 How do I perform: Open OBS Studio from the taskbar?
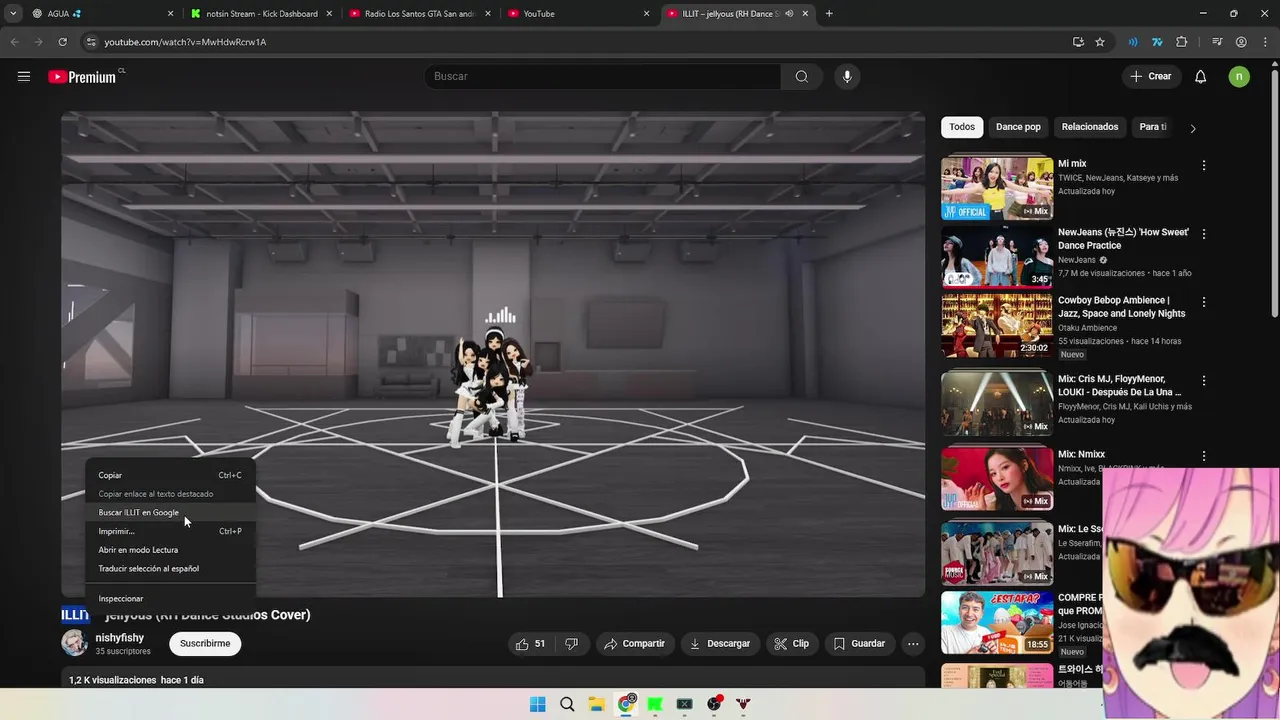tap(714, 704)
